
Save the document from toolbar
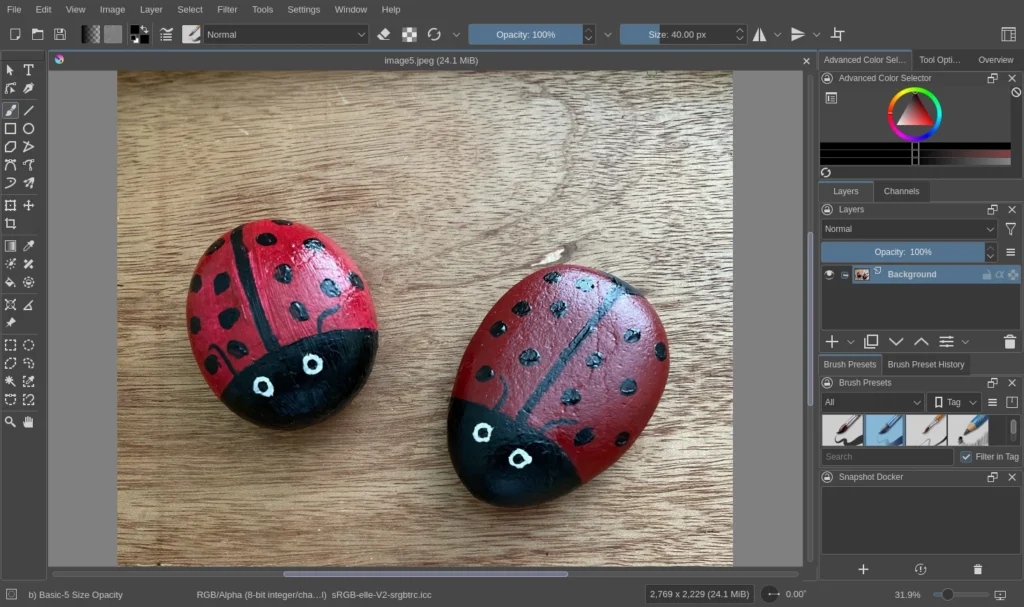click(x=60, y=35)
